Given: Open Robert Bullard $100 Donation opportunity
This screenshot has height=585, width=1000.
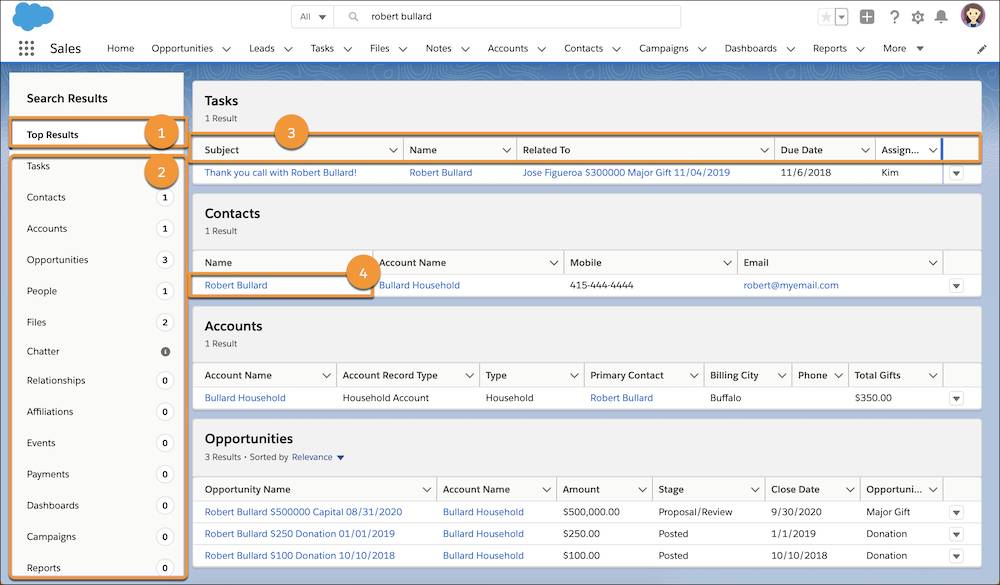Looking at the screenshot, I should (300, 555).
